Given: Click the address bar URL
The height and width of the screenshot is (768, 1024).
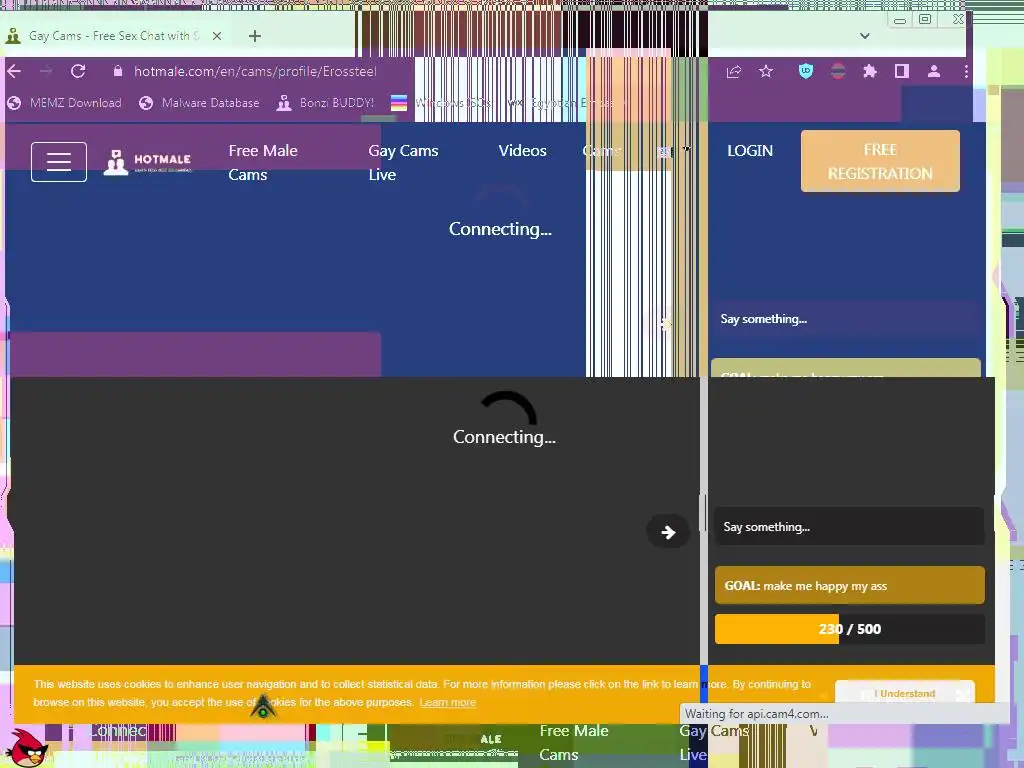Looking at the screenshot, I should point(255,71).
